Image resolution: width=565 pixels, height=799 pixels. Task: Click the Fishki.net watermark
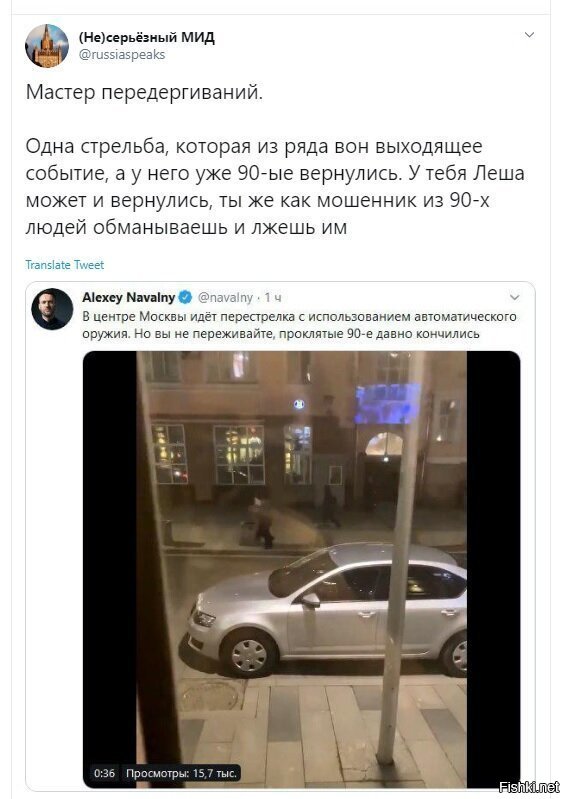click(529, 787)
